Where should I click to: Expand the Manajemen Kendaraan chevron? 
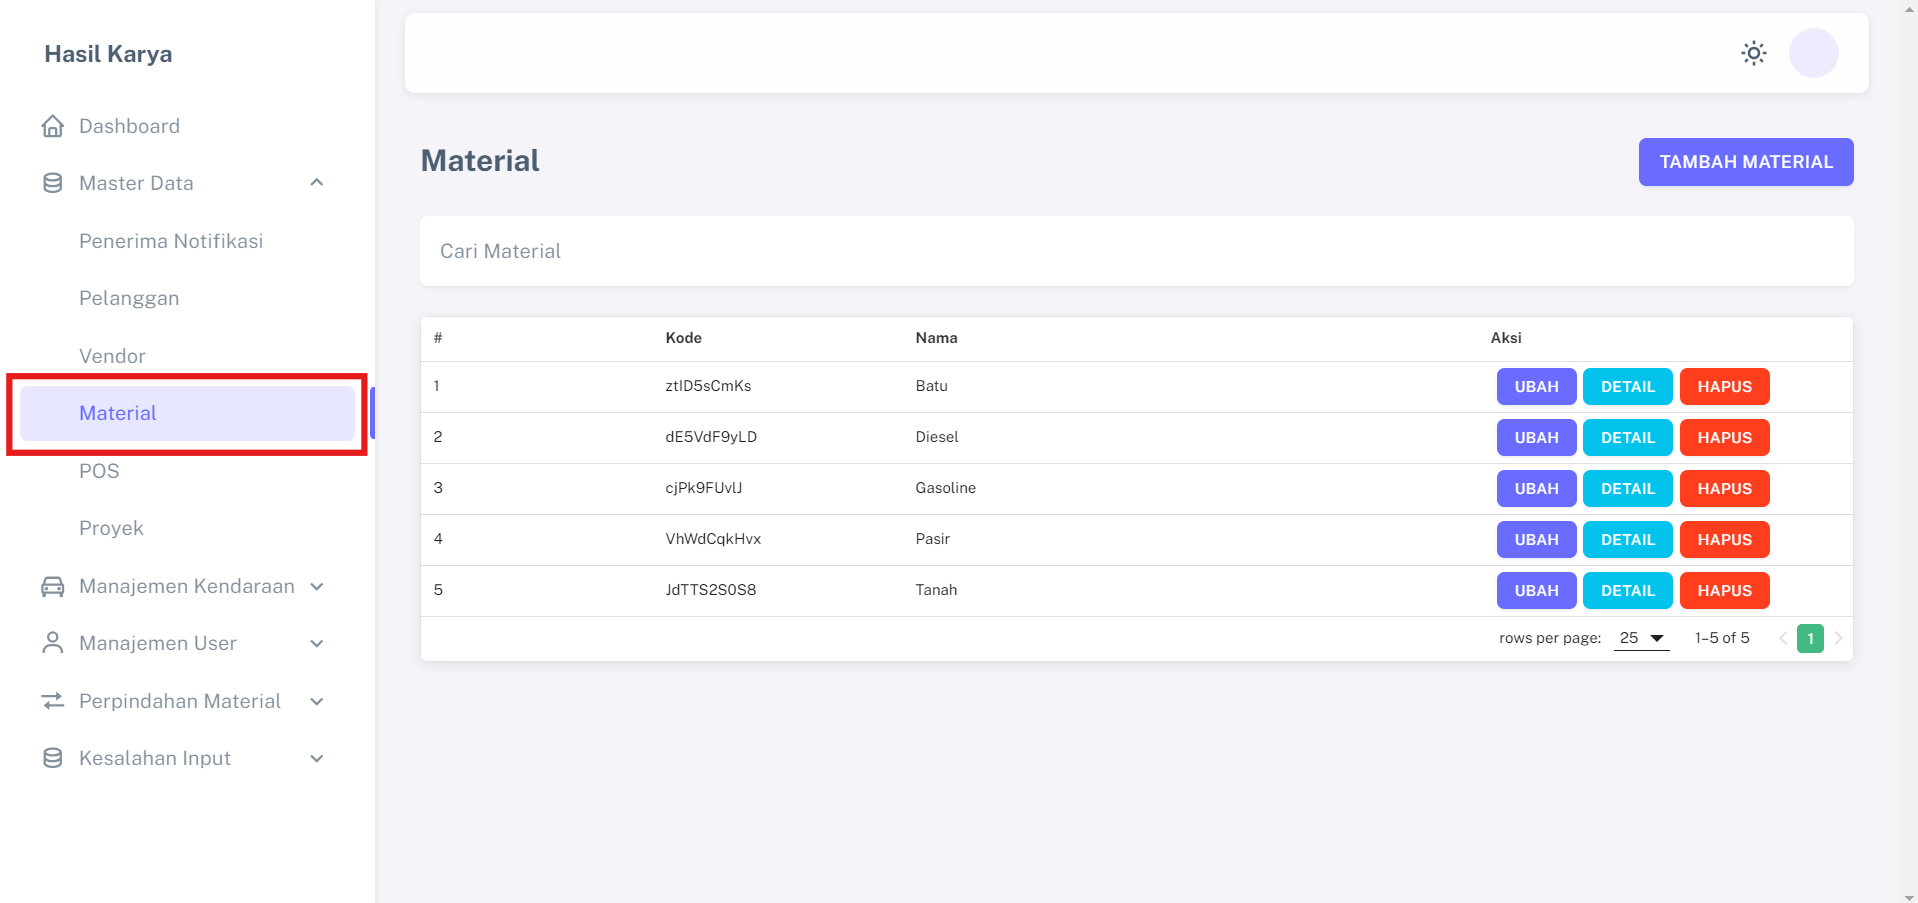tap(317, 586)
